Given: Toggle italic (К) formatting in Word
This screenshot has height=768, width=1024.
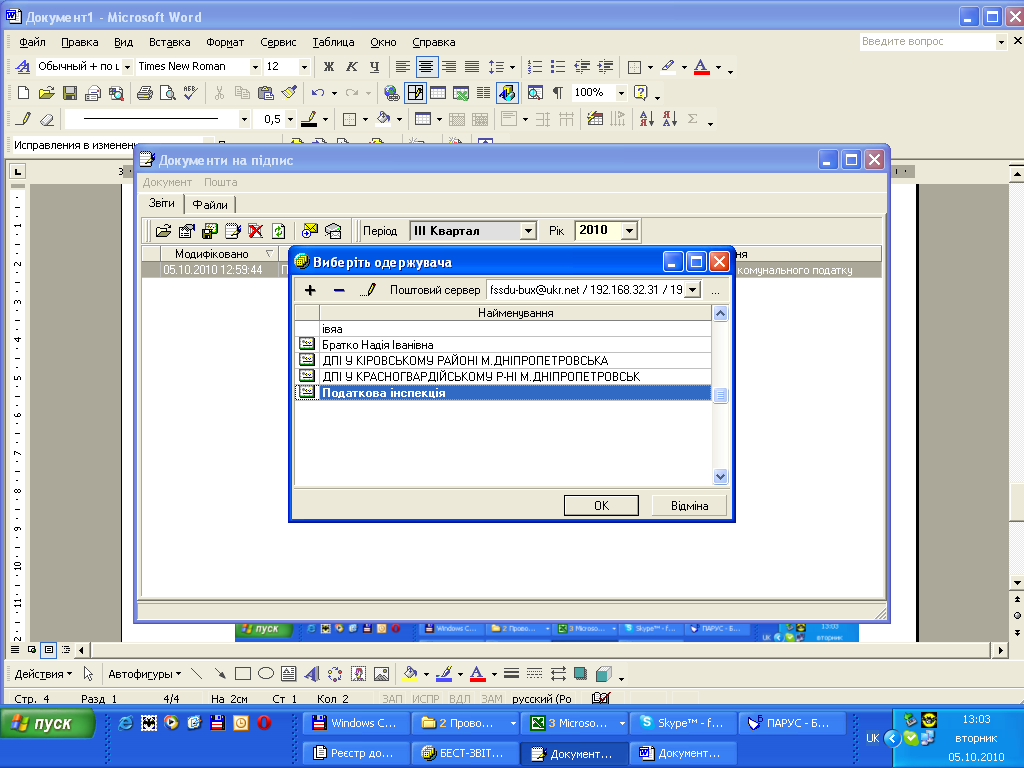Looking at the screenshot, I should tap(351, 66).
